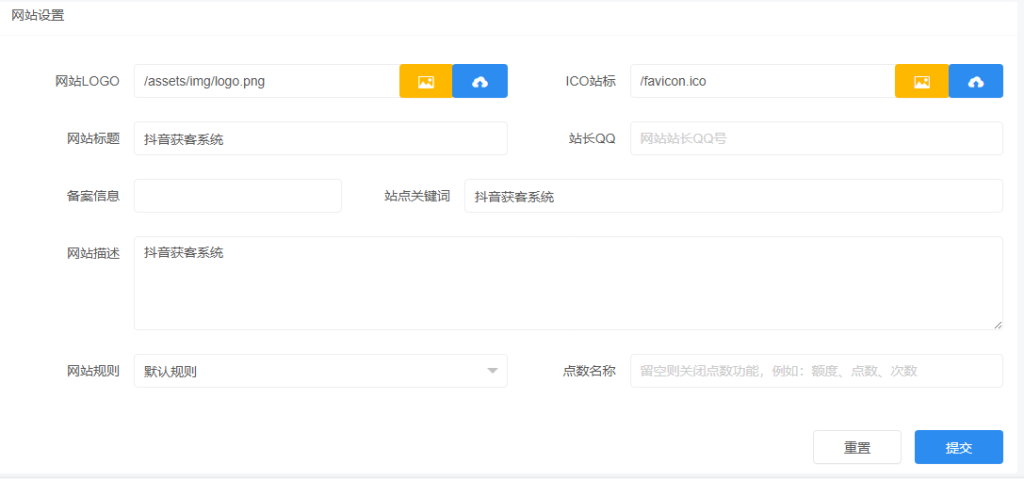Expand the 网站规则 dropdown arrow

[492, 371]
